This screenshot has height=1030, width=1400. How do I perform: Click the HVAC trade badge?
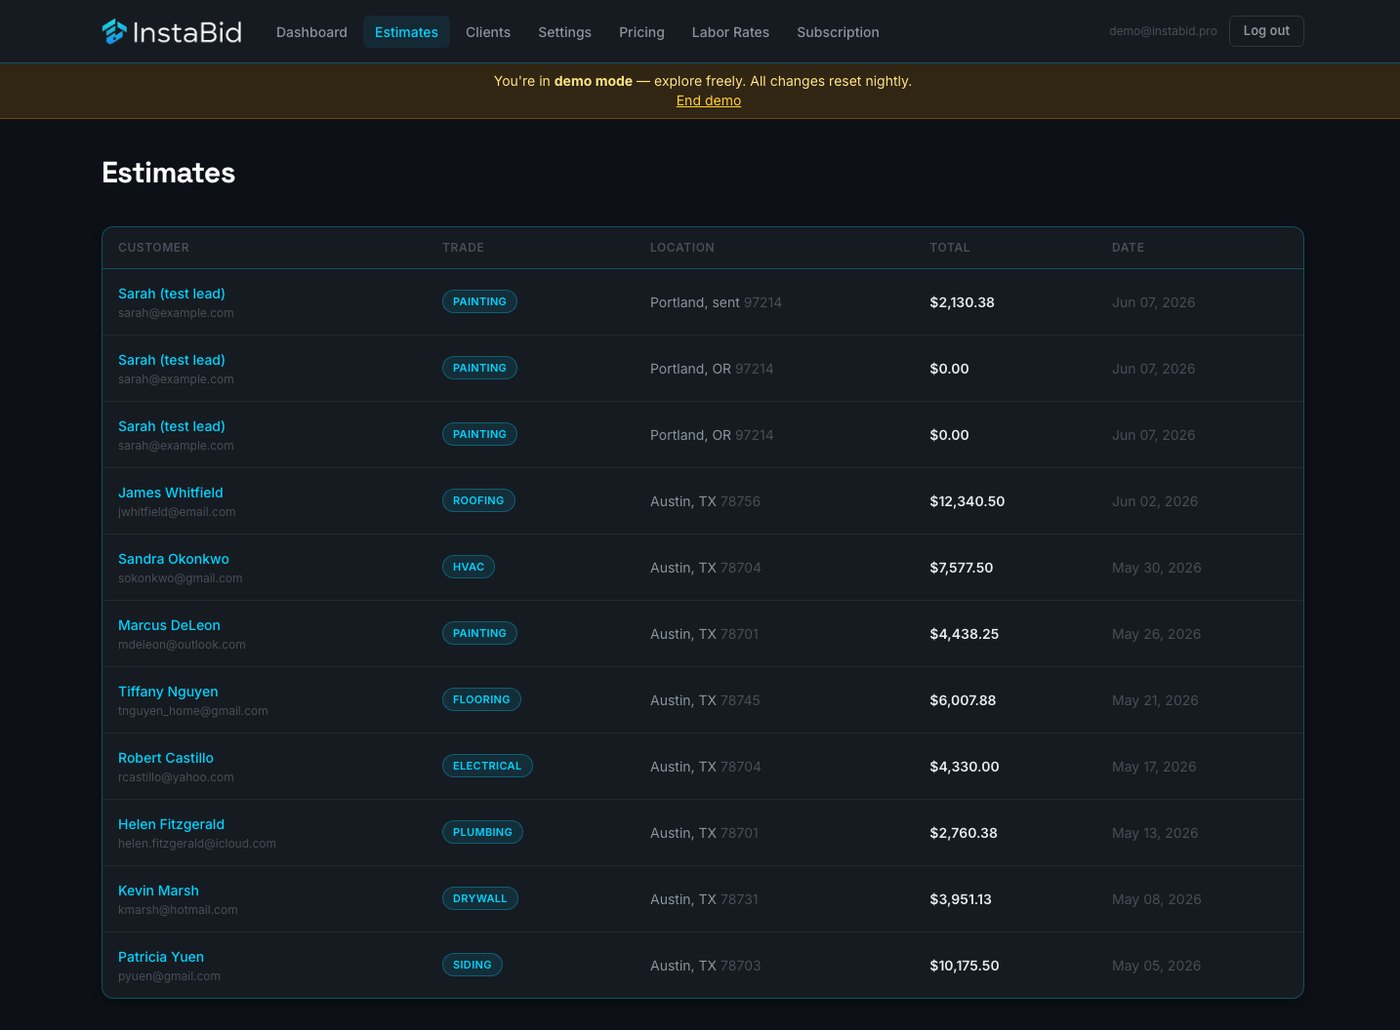(468, 567)
